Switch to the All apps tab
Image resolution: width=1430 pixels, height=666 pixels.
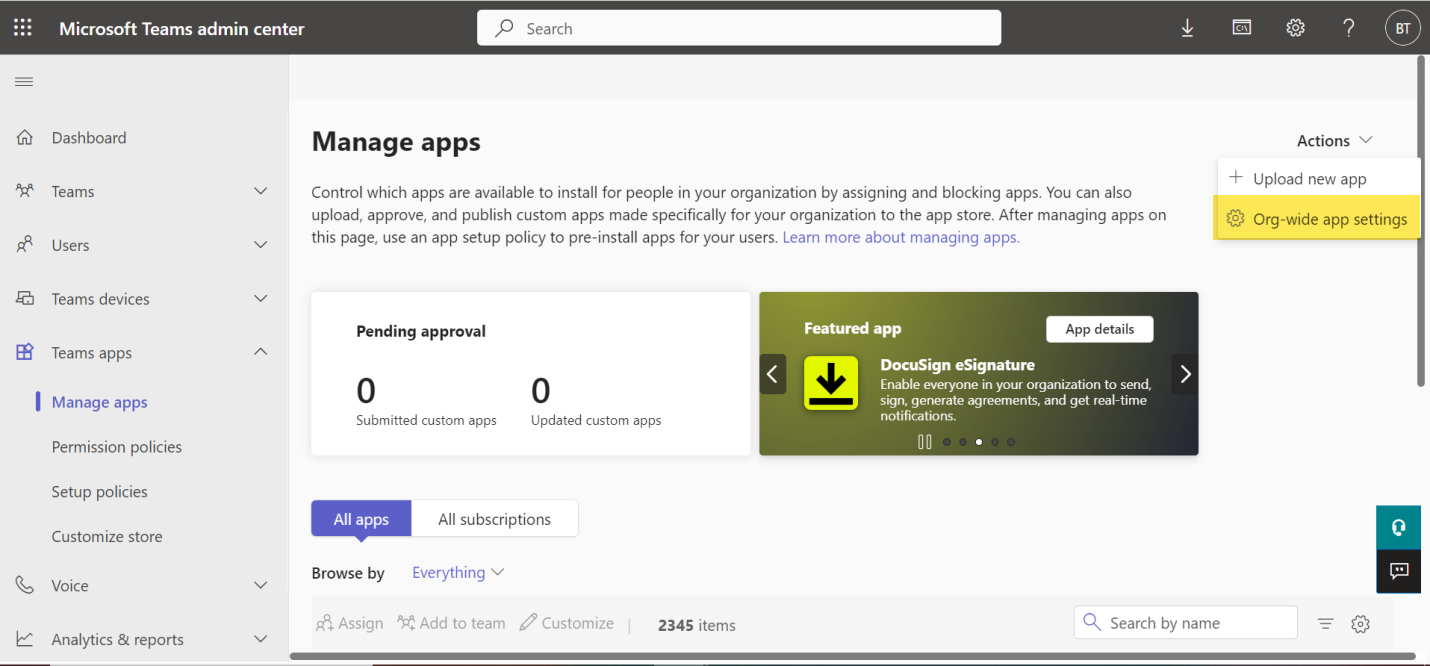(361, 519)
